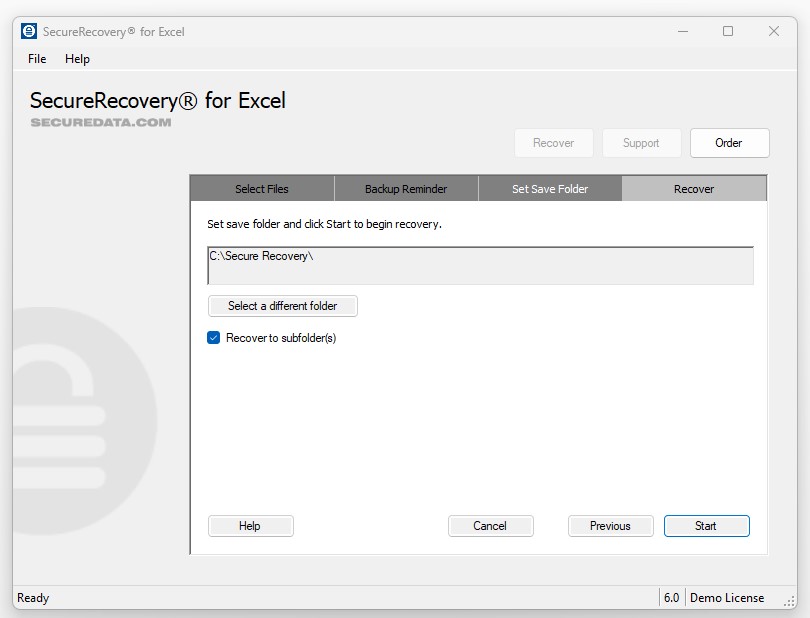810x618 pixels.
Task: Switch to the Select Files tab
Action: point(261,188)
